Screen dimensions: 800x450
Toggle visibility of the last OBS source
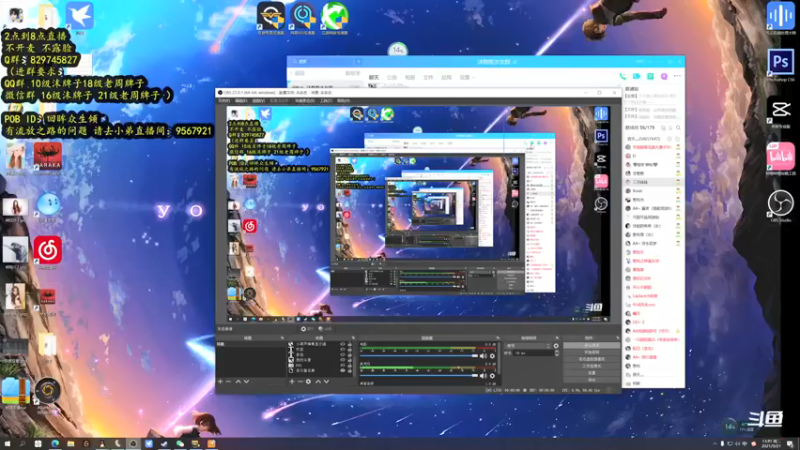(342, 370)
